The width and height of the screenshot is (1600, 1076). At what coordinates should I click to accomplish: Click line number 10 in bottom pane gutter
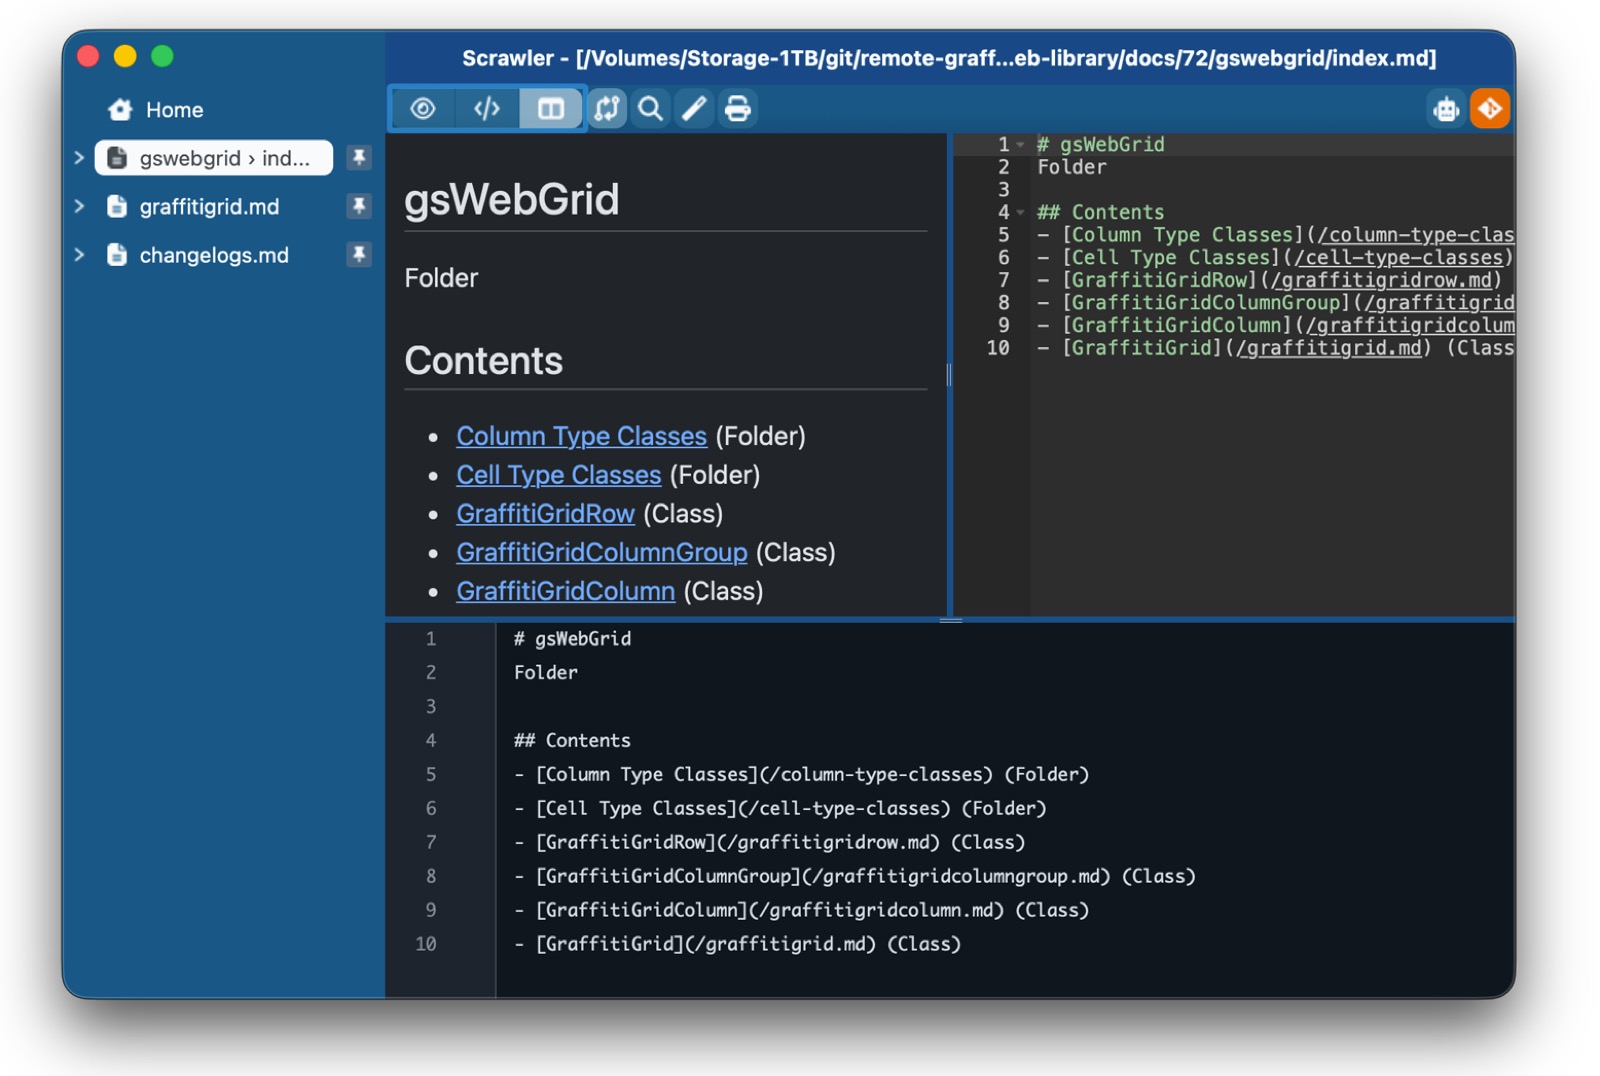coord(426,944)
